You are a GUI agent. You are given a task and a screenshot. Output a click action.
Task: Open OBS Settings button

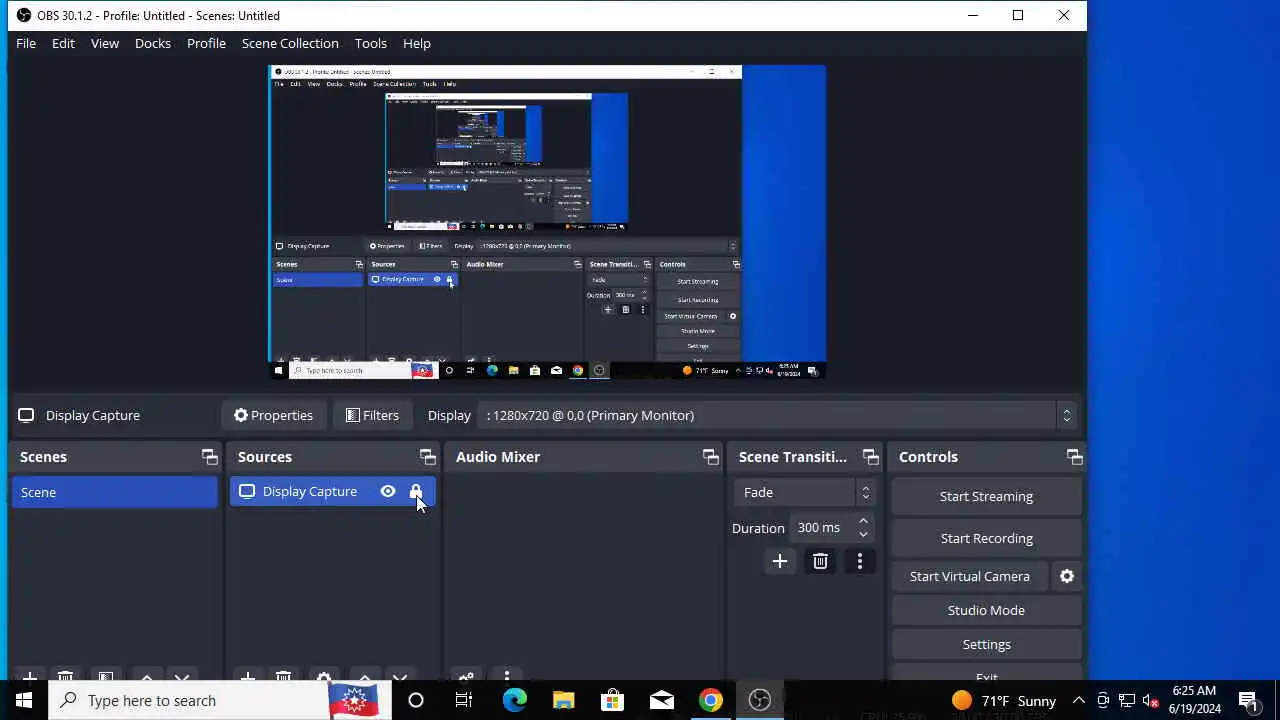(986, 644)
